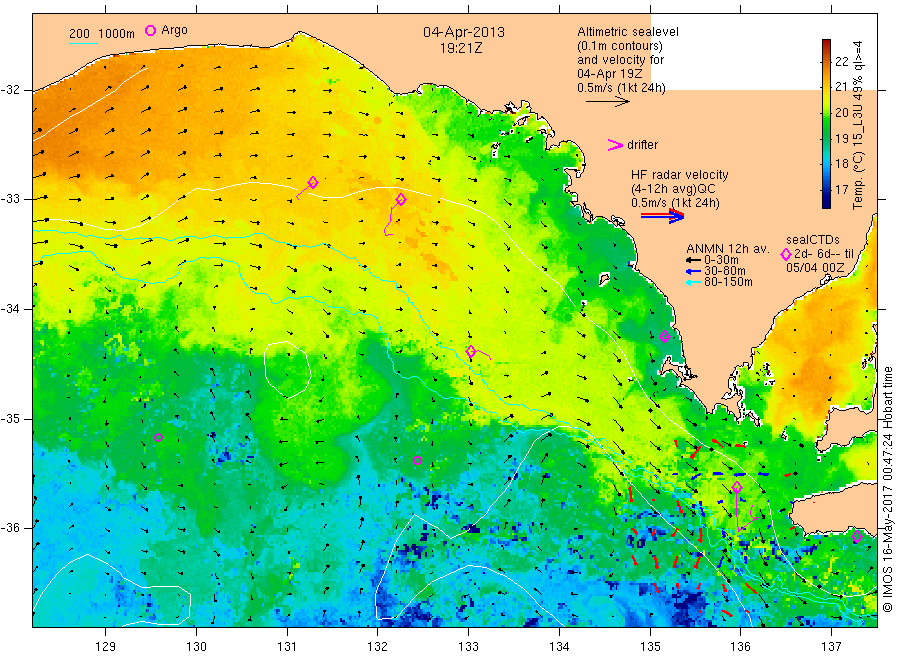Click the 134 longitude axis label

[x=559, y=647]
